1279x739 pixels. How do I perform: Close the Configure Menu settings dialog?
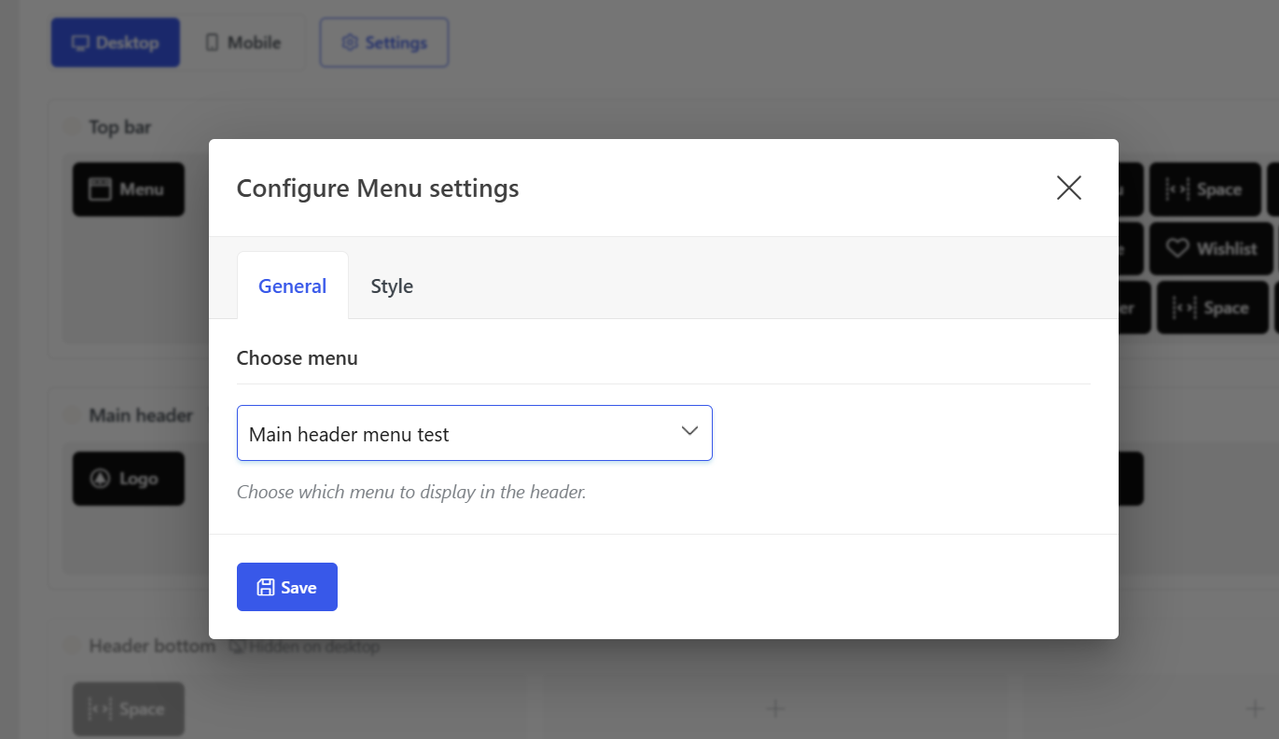tap(1068, 187)
